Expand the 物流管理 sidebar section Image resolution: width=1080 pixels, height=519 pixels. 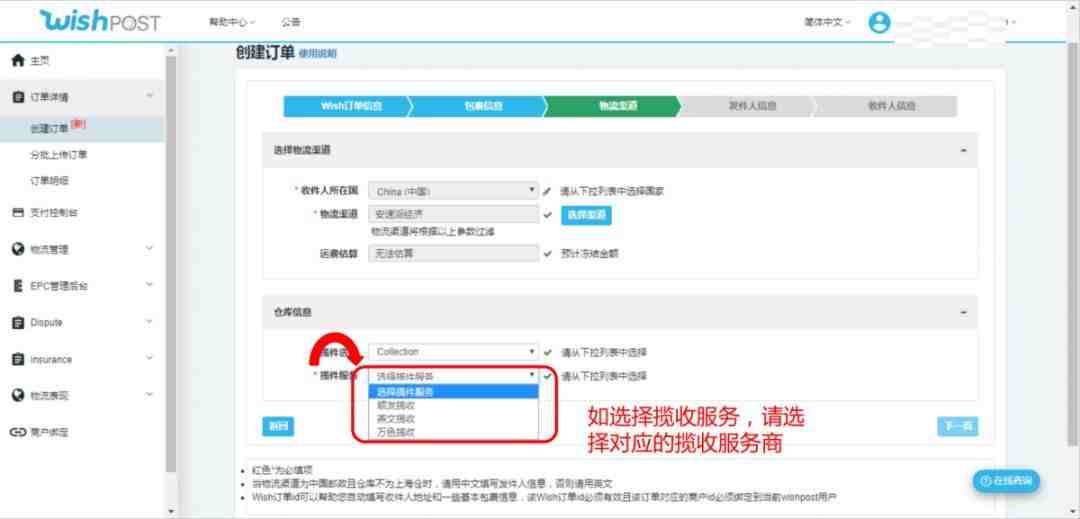149,248
